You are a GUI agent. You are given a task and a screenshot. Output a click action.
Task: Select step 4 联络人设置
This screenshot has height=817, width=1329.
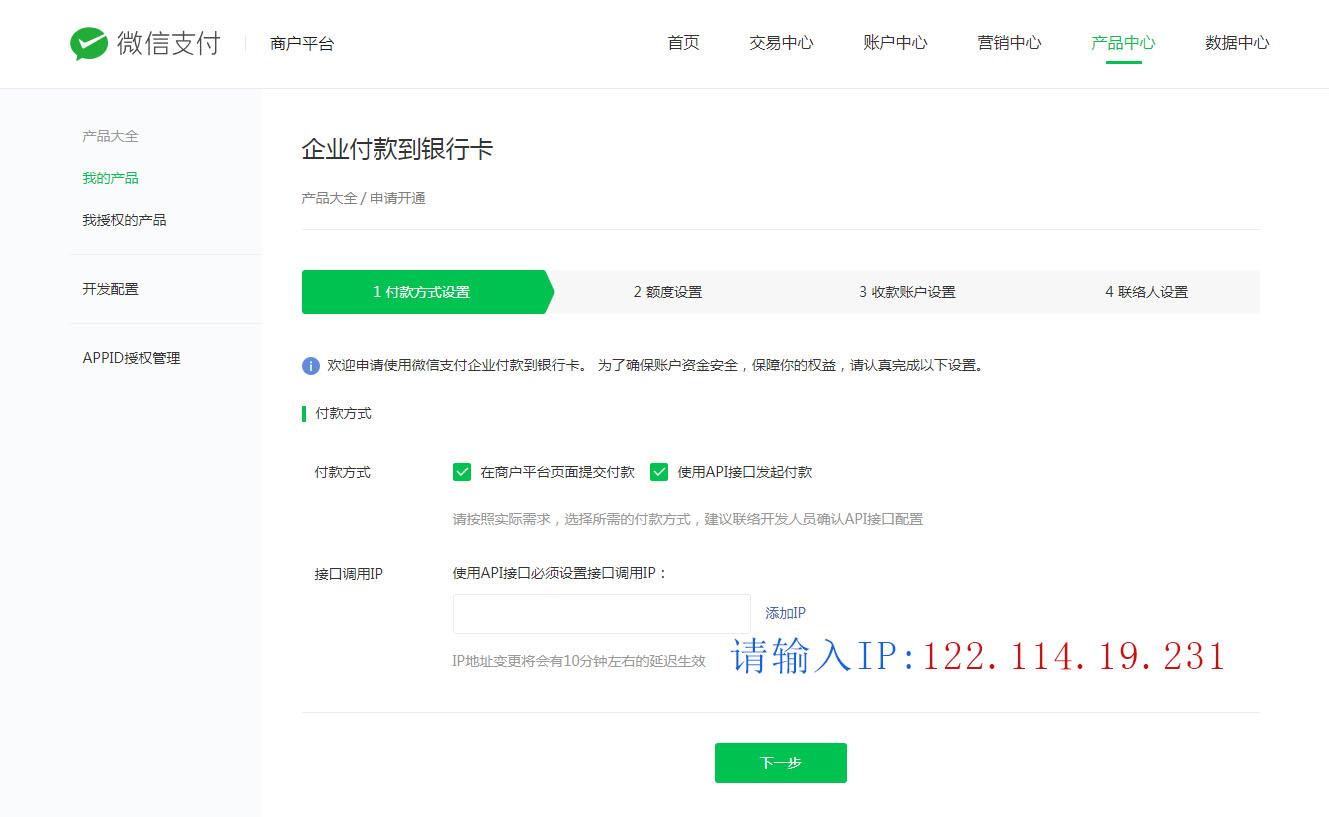[1146, 292]
